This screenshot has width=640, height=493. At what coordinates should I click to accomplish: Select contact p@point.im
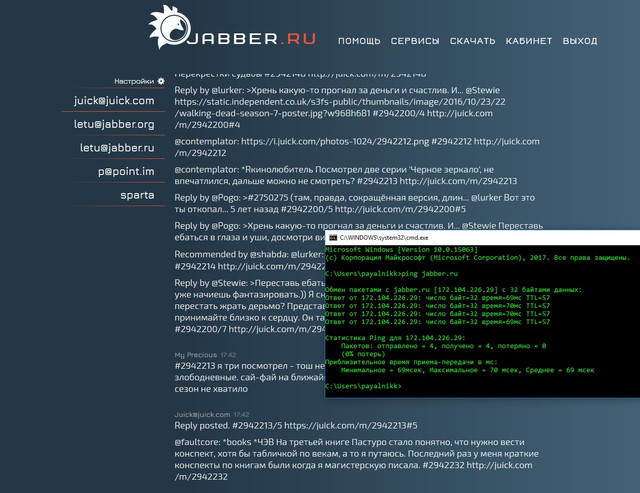pyautogui.click(x=126, y=171)
